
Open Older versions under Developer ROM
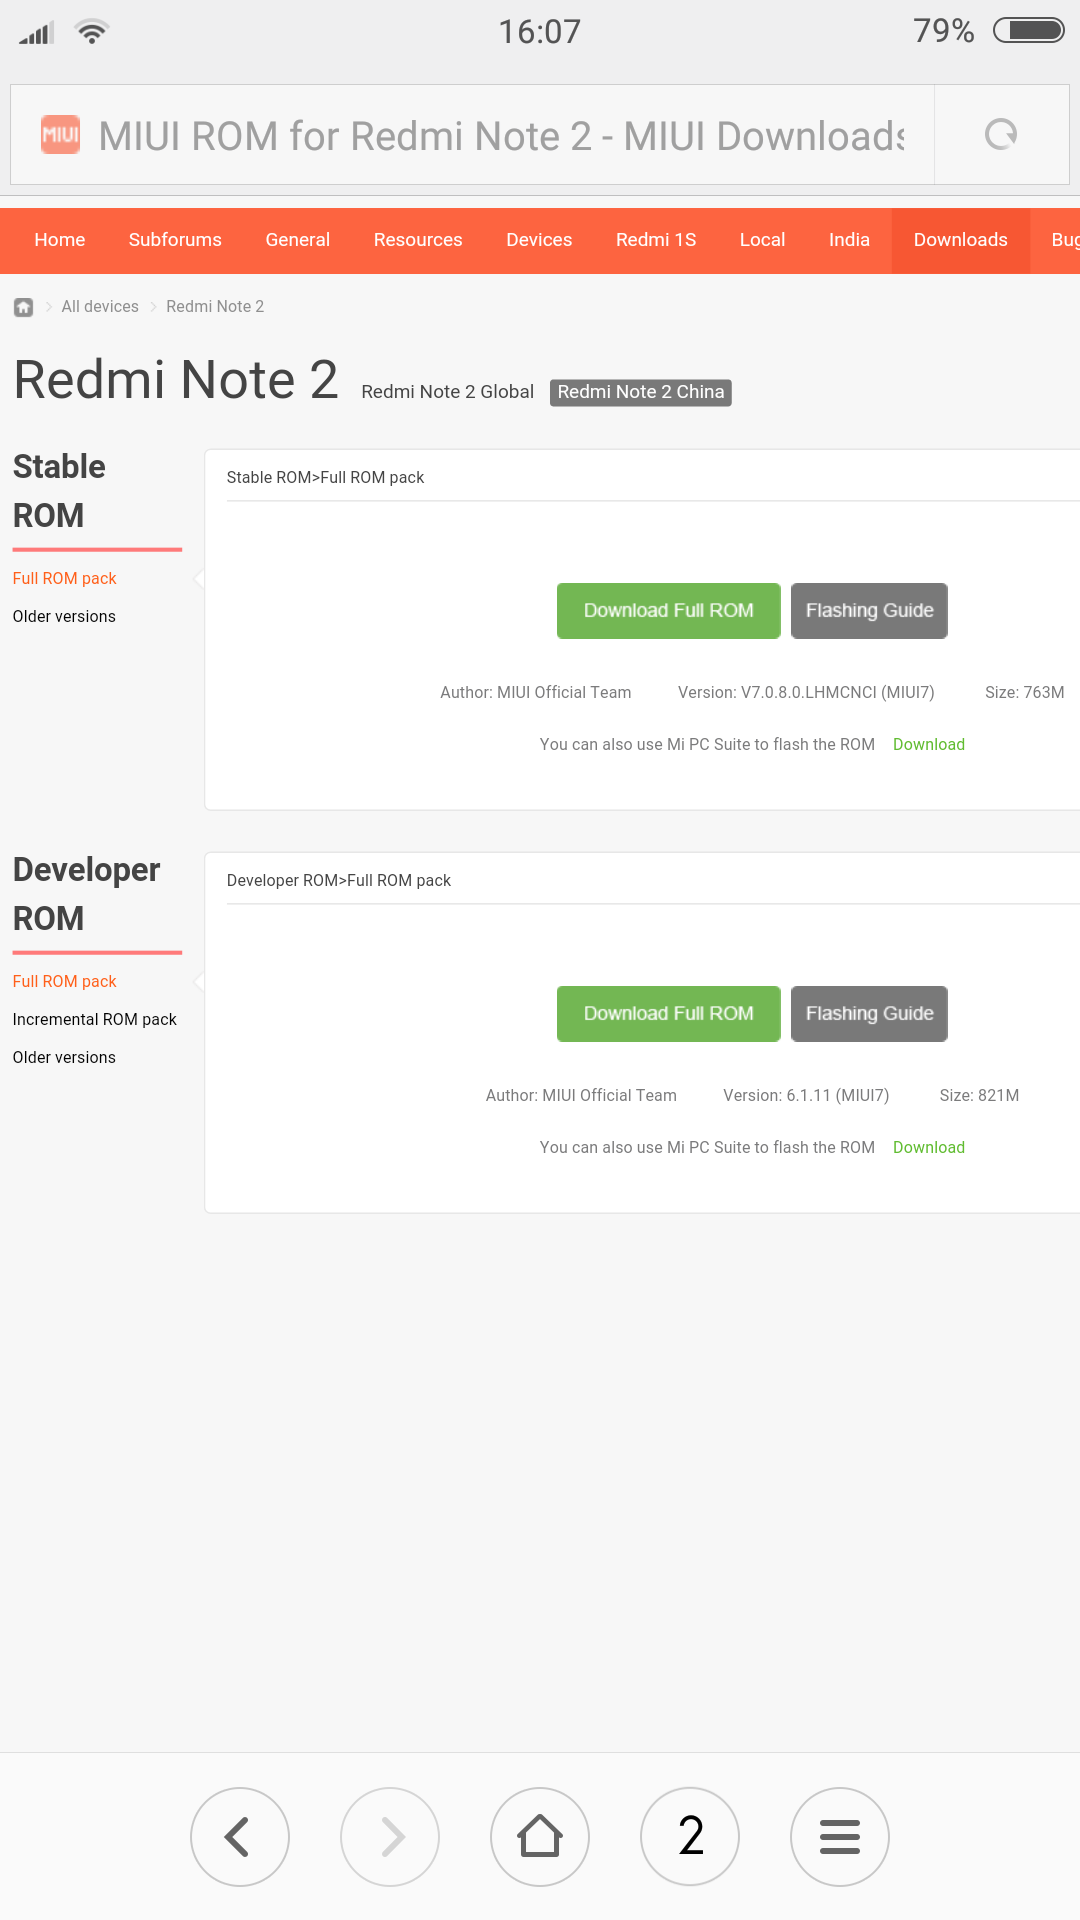pos(64,1058)
